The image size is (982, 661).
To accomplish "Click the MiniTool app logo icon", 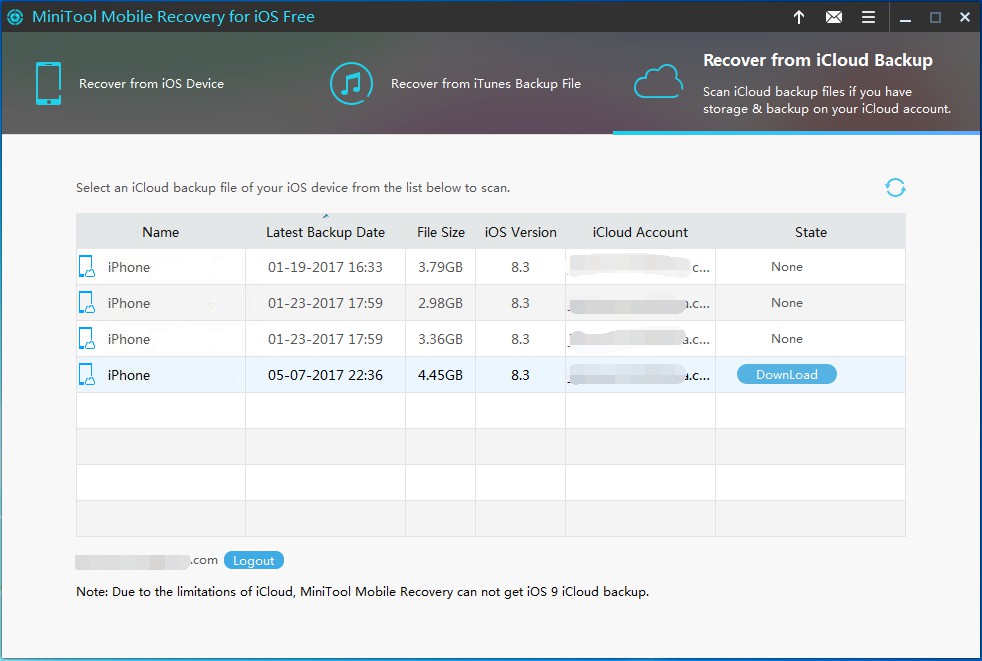I will [14, 17].
